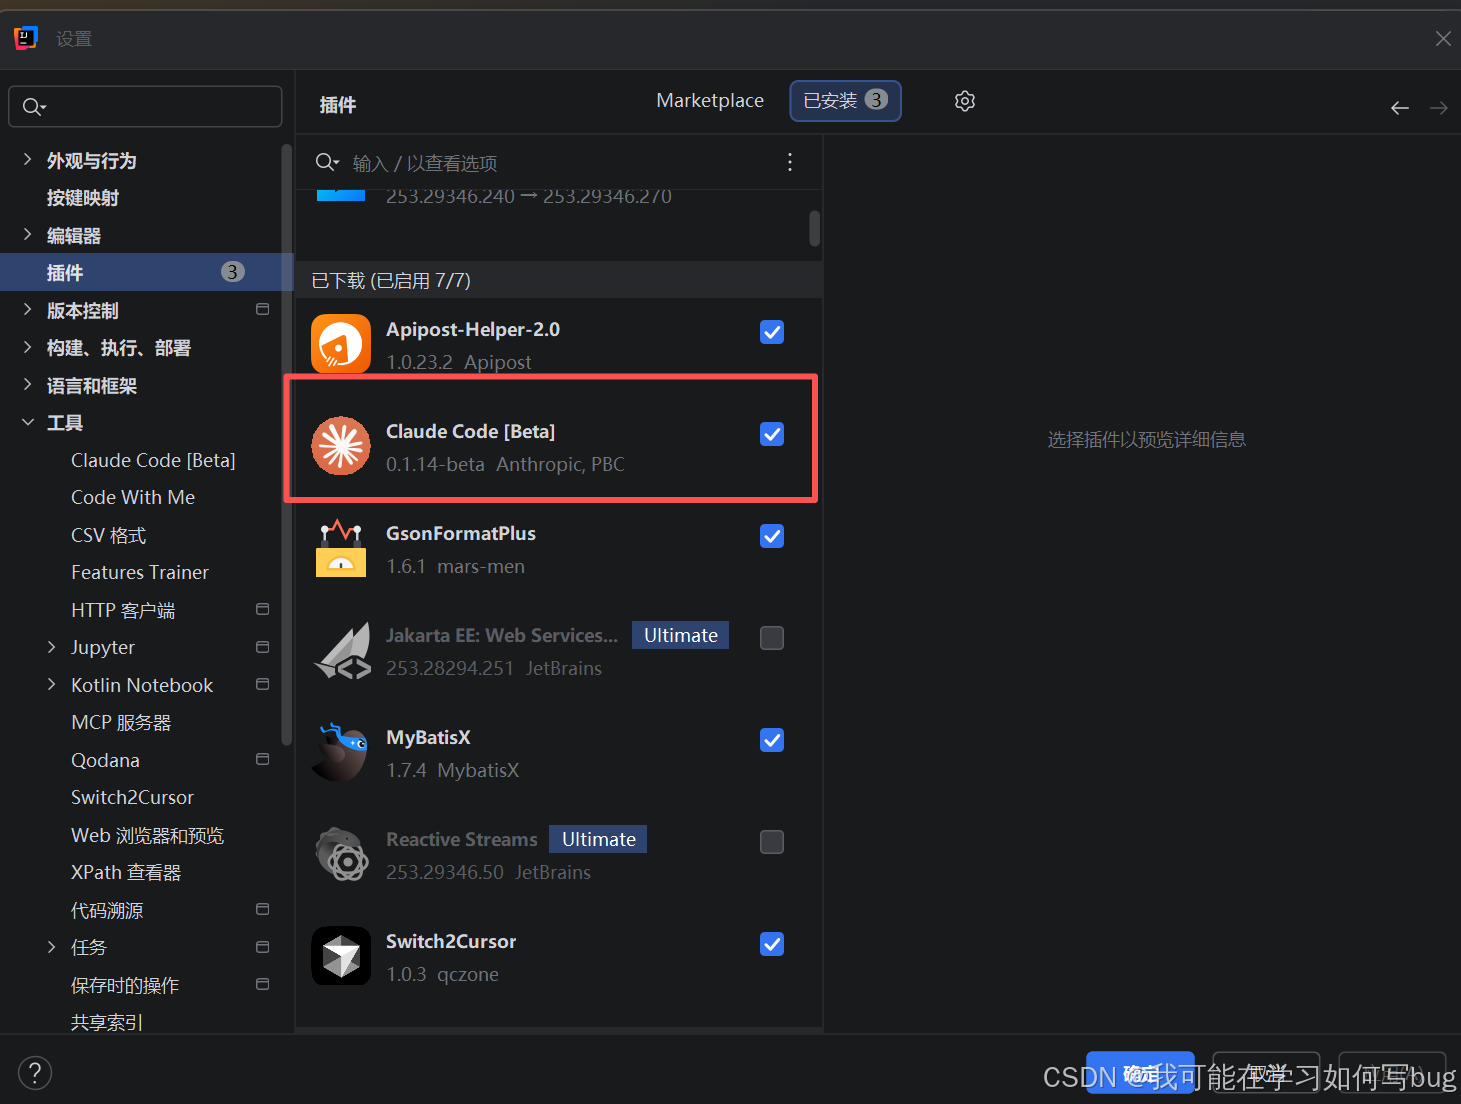Focus the plugin search input field
Screen dimensions: 1461x1104
click(x=560, y=163)
